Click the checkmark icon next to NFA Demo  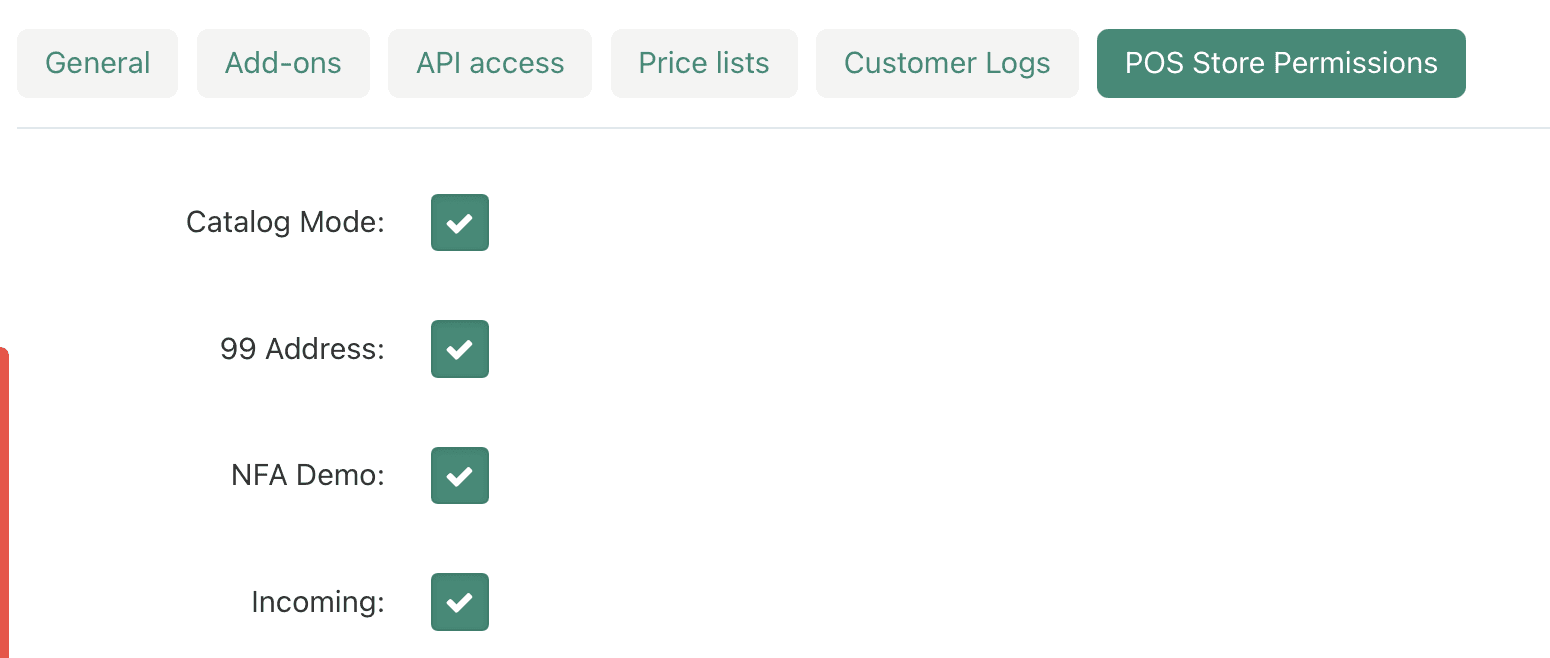pos(460,476)
